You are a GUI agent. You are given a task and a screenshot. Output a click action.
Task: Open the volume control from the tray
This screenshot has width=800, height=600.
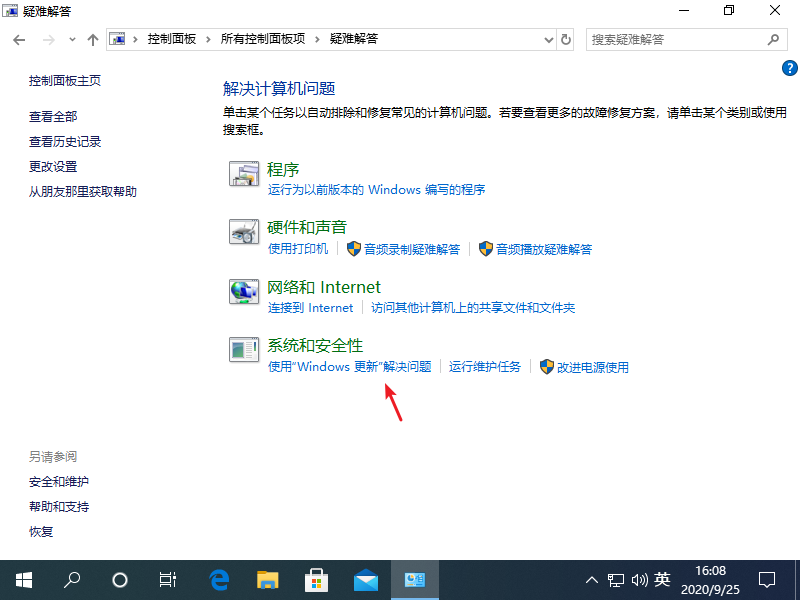[x=639, y=580]
